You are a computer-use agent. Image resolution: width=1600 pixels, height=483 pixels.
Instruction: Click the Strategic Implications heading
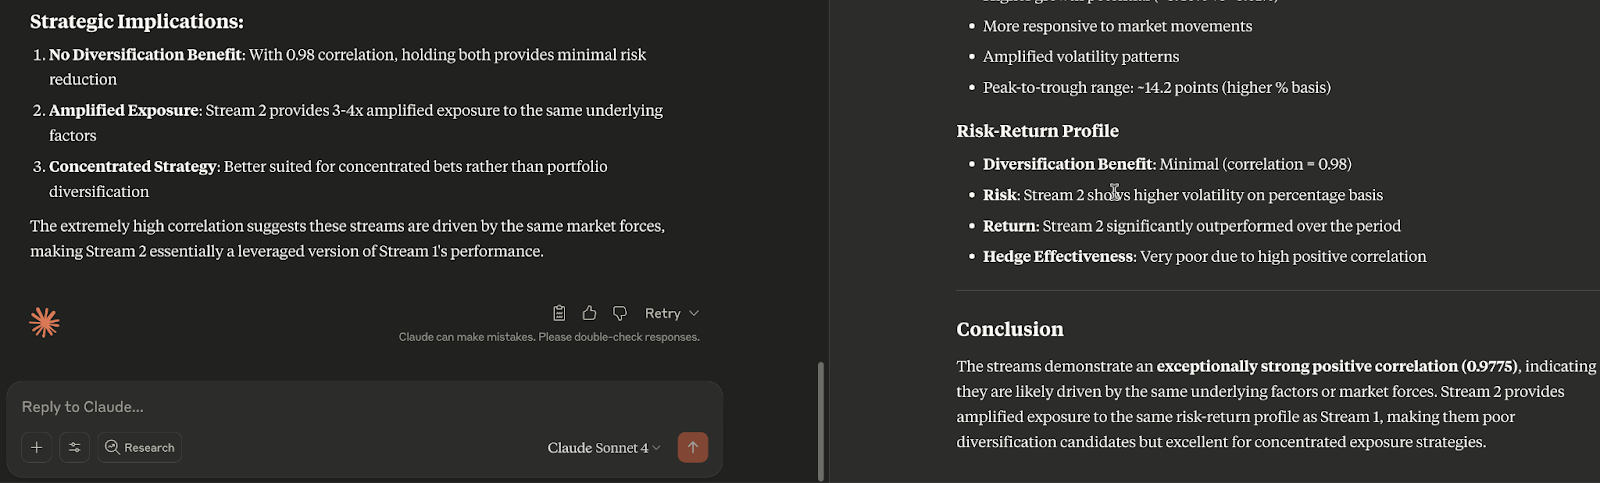pyautogui.click(x=137, y=21)
